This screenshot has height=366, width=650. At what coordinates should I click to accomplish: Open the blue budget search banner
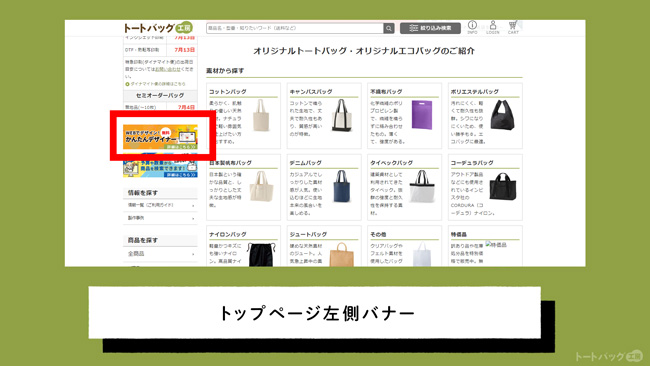tap(160, 166)
